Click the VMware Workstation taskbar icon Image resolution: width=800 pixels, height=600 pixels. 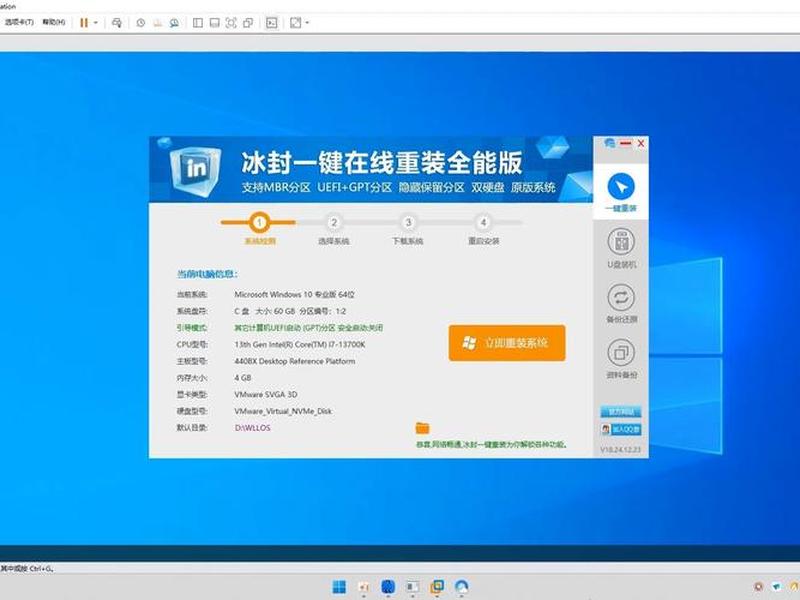pos(437,587)
